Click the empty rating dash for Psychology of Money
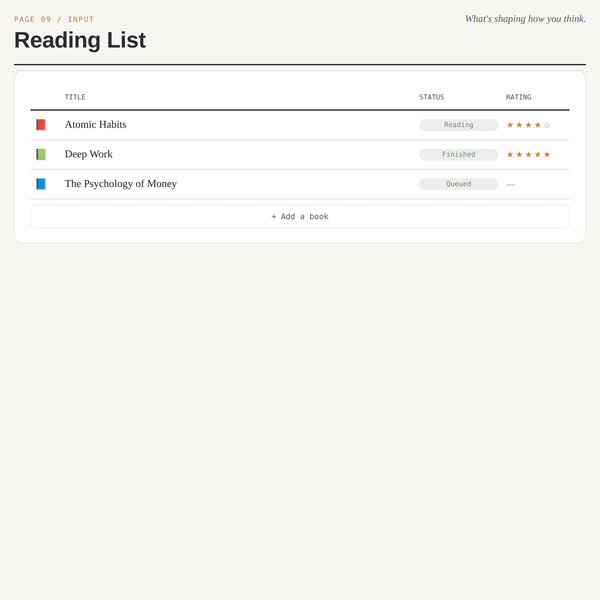This screenshot has width=600, height=600. pos(510,184)
